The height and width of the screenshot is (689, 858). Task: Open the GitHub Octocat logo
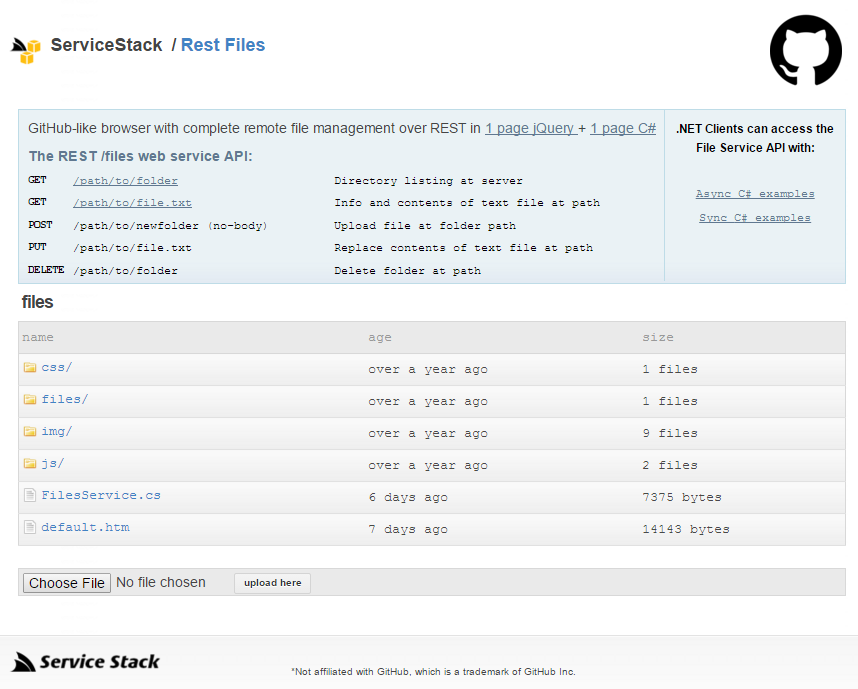point(805,50)
